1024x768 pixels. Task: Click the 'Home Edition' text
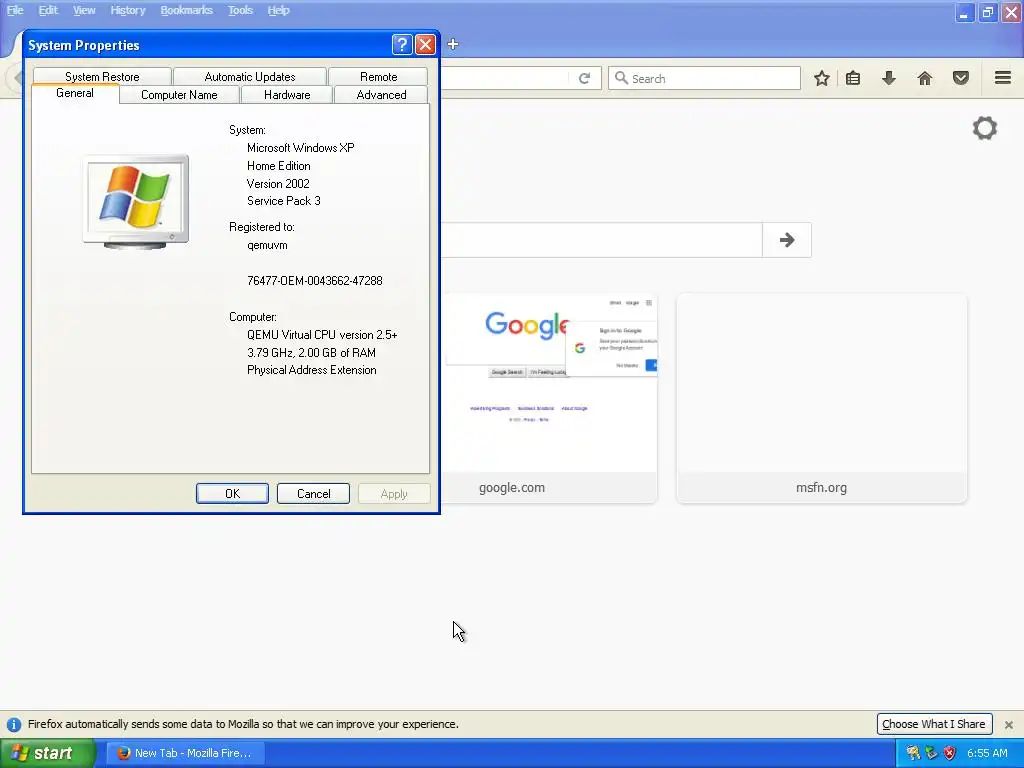point(278,166)
